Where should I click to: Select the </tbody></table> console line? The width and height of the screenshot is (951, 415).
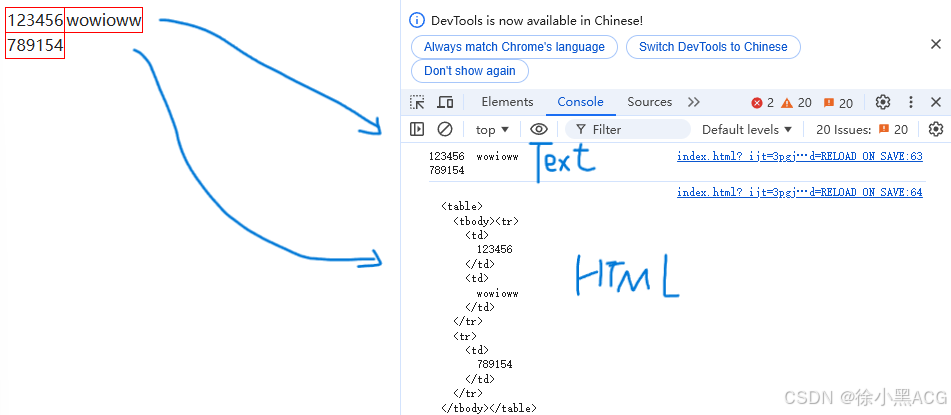(x=489, y=408)
